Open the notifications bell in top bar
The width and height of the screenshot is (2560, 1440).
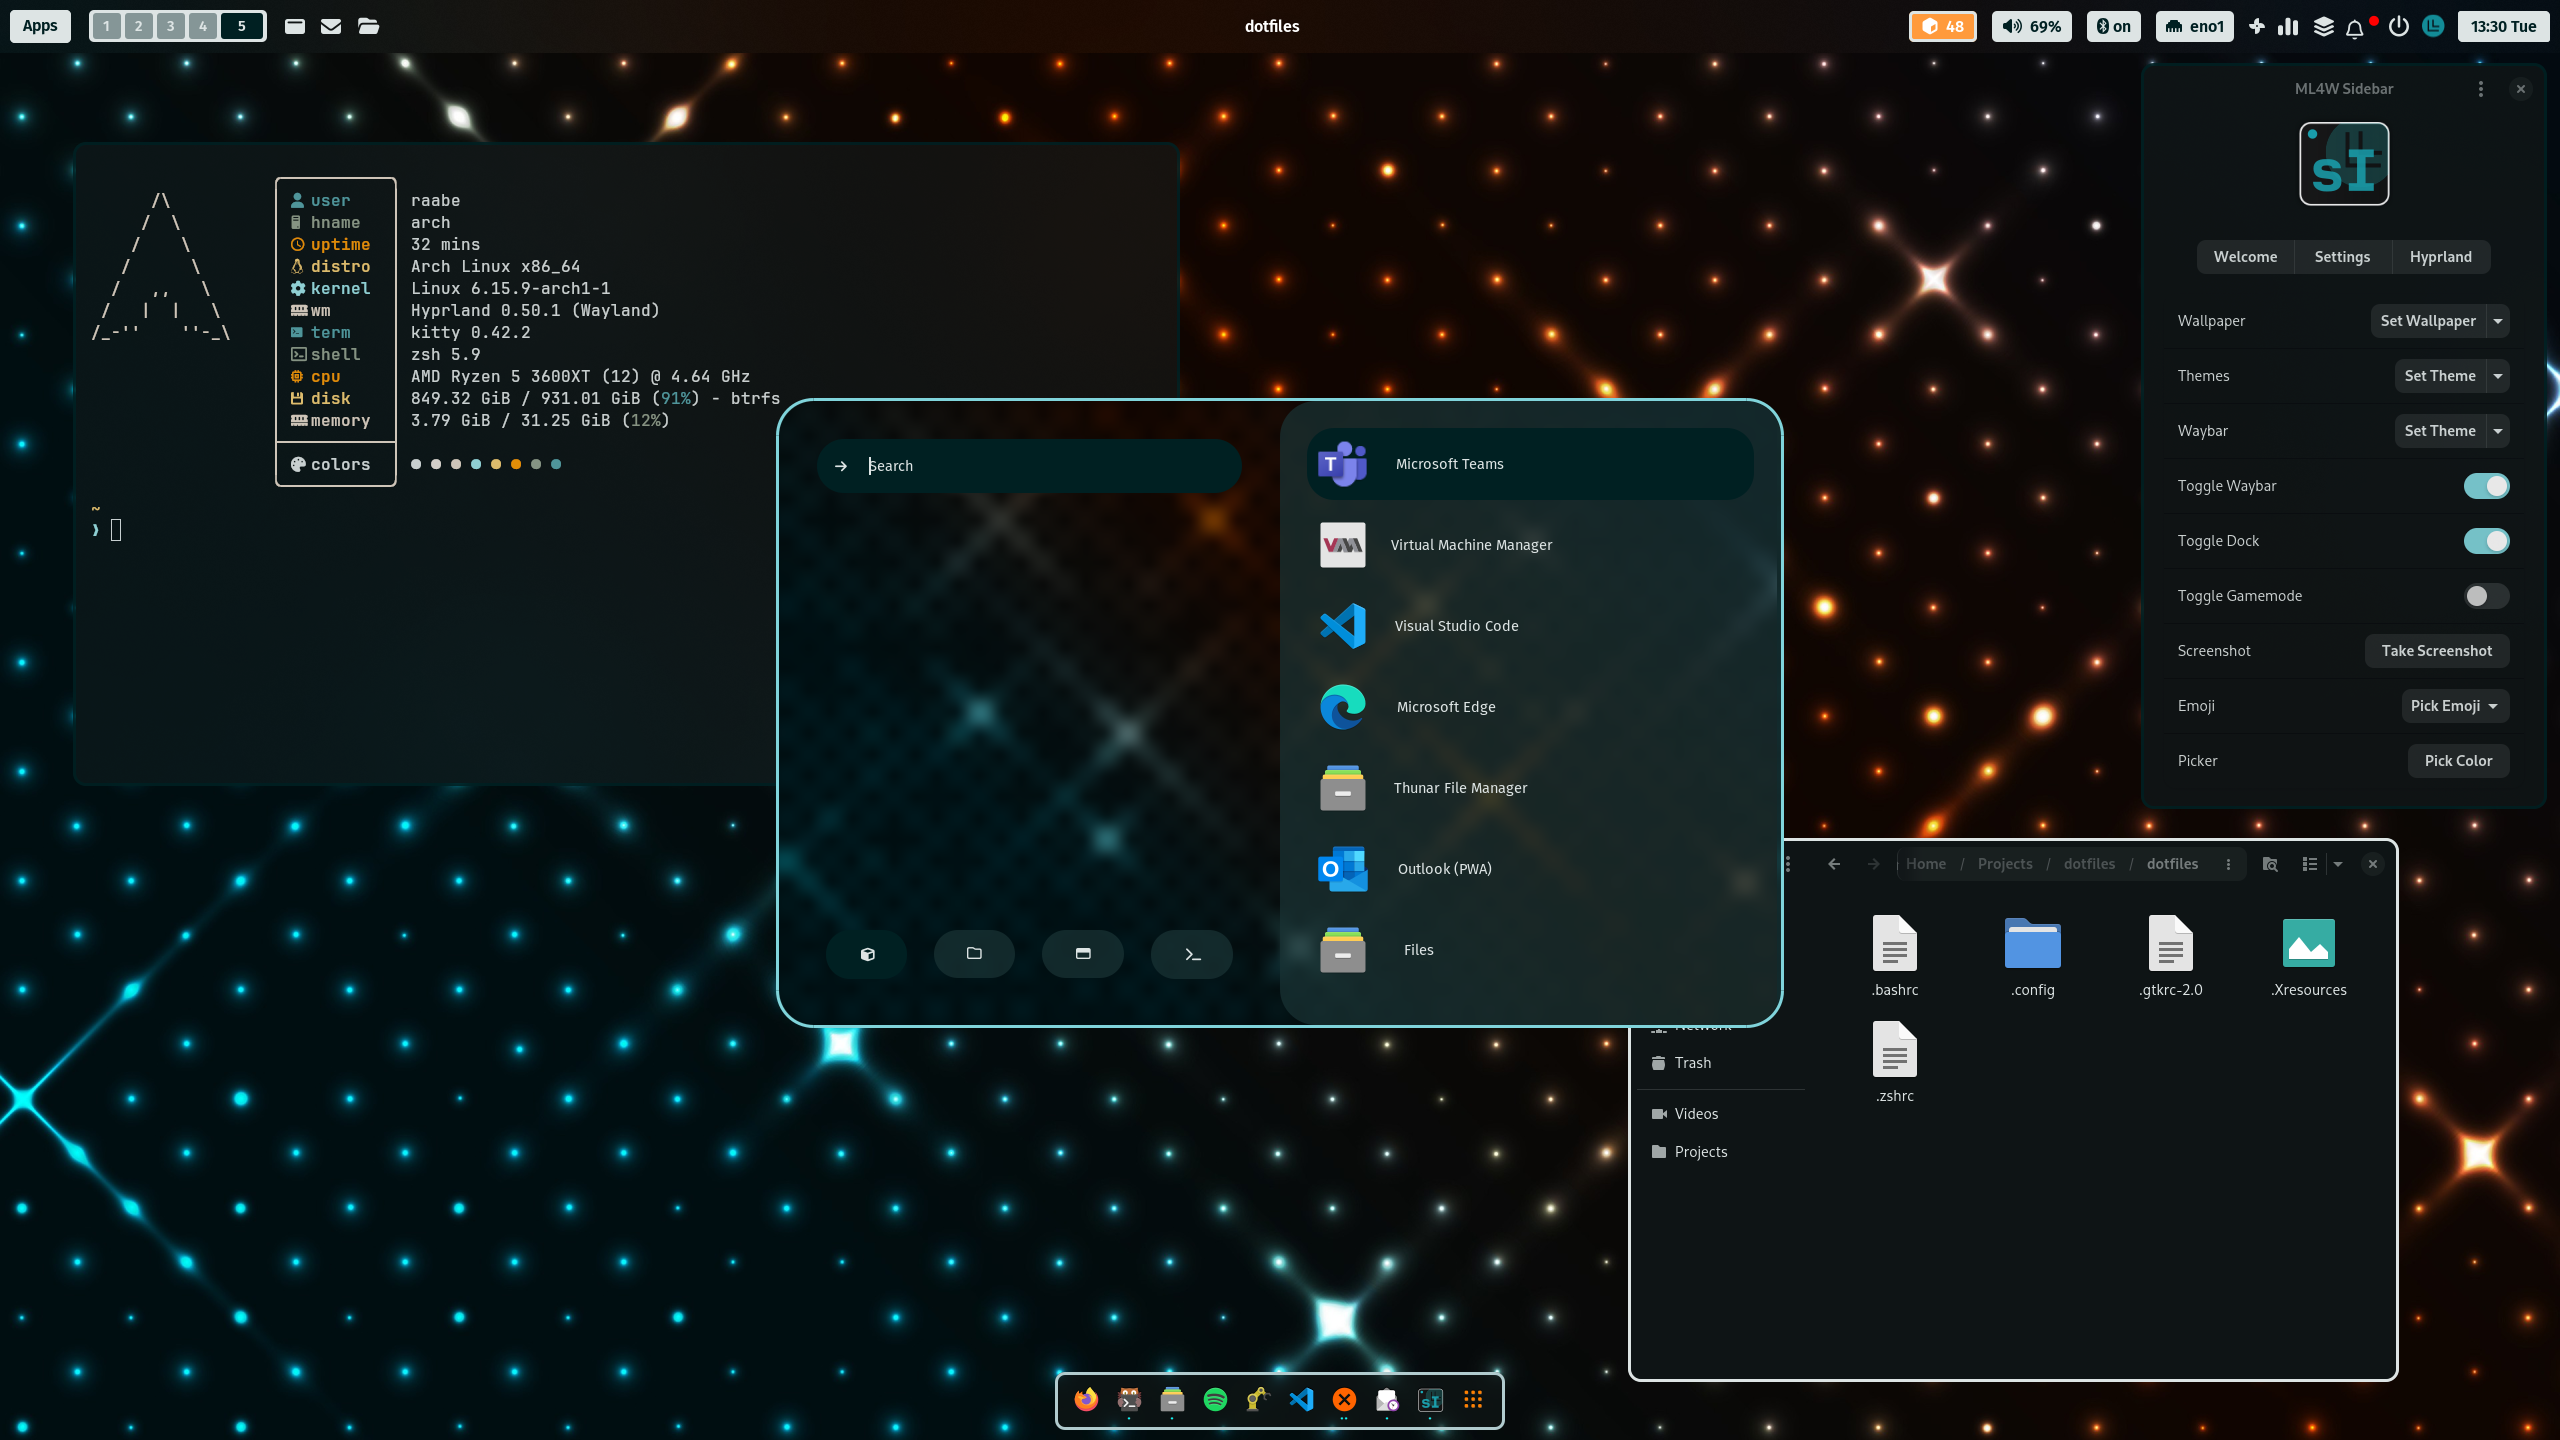(2355, 27)
